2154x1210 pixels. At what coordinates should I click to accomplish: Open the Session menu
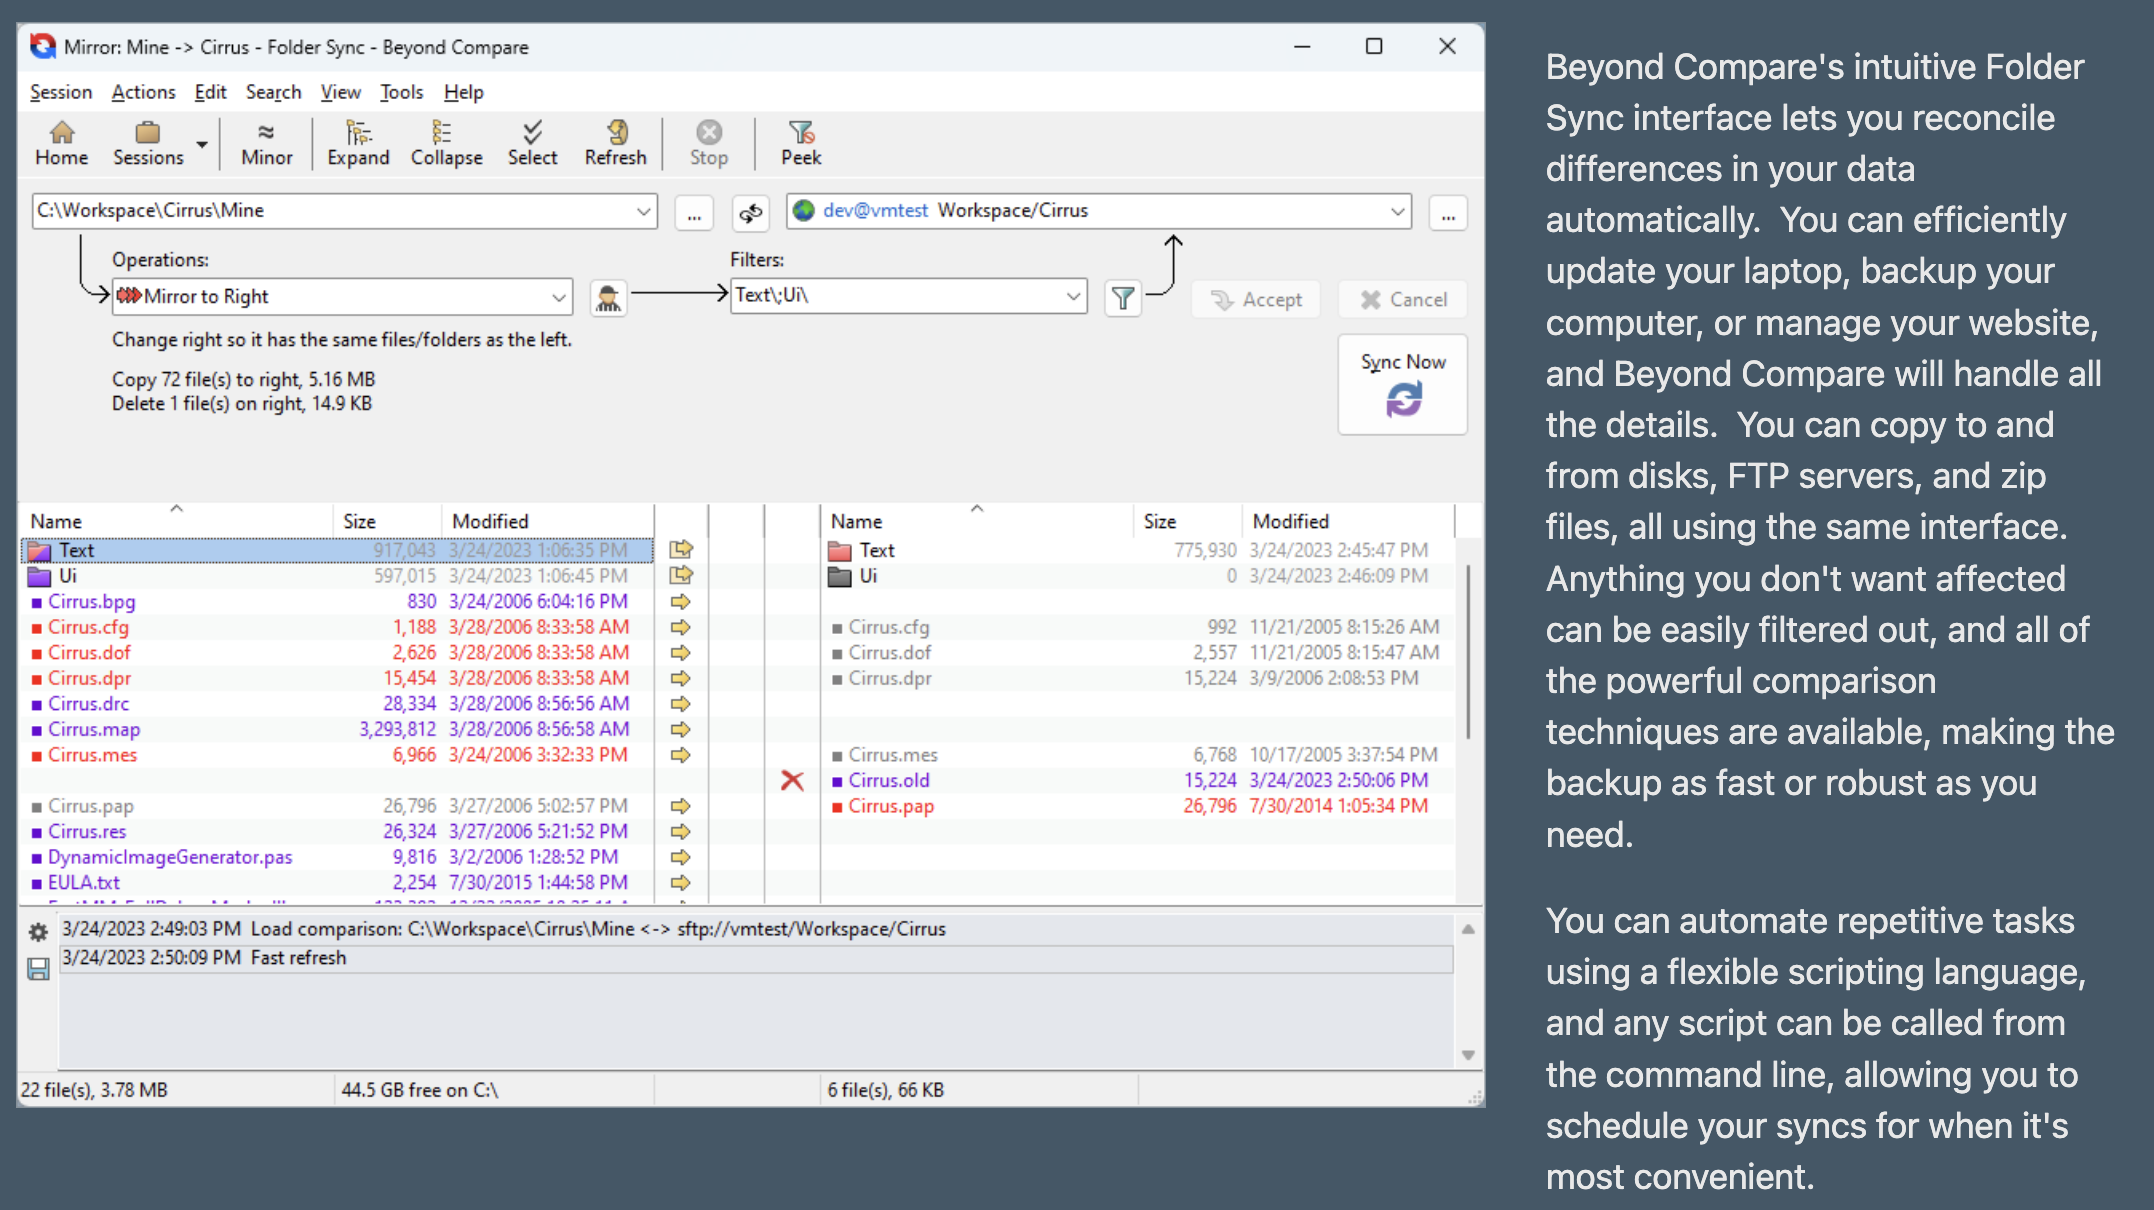click(61, 92)
